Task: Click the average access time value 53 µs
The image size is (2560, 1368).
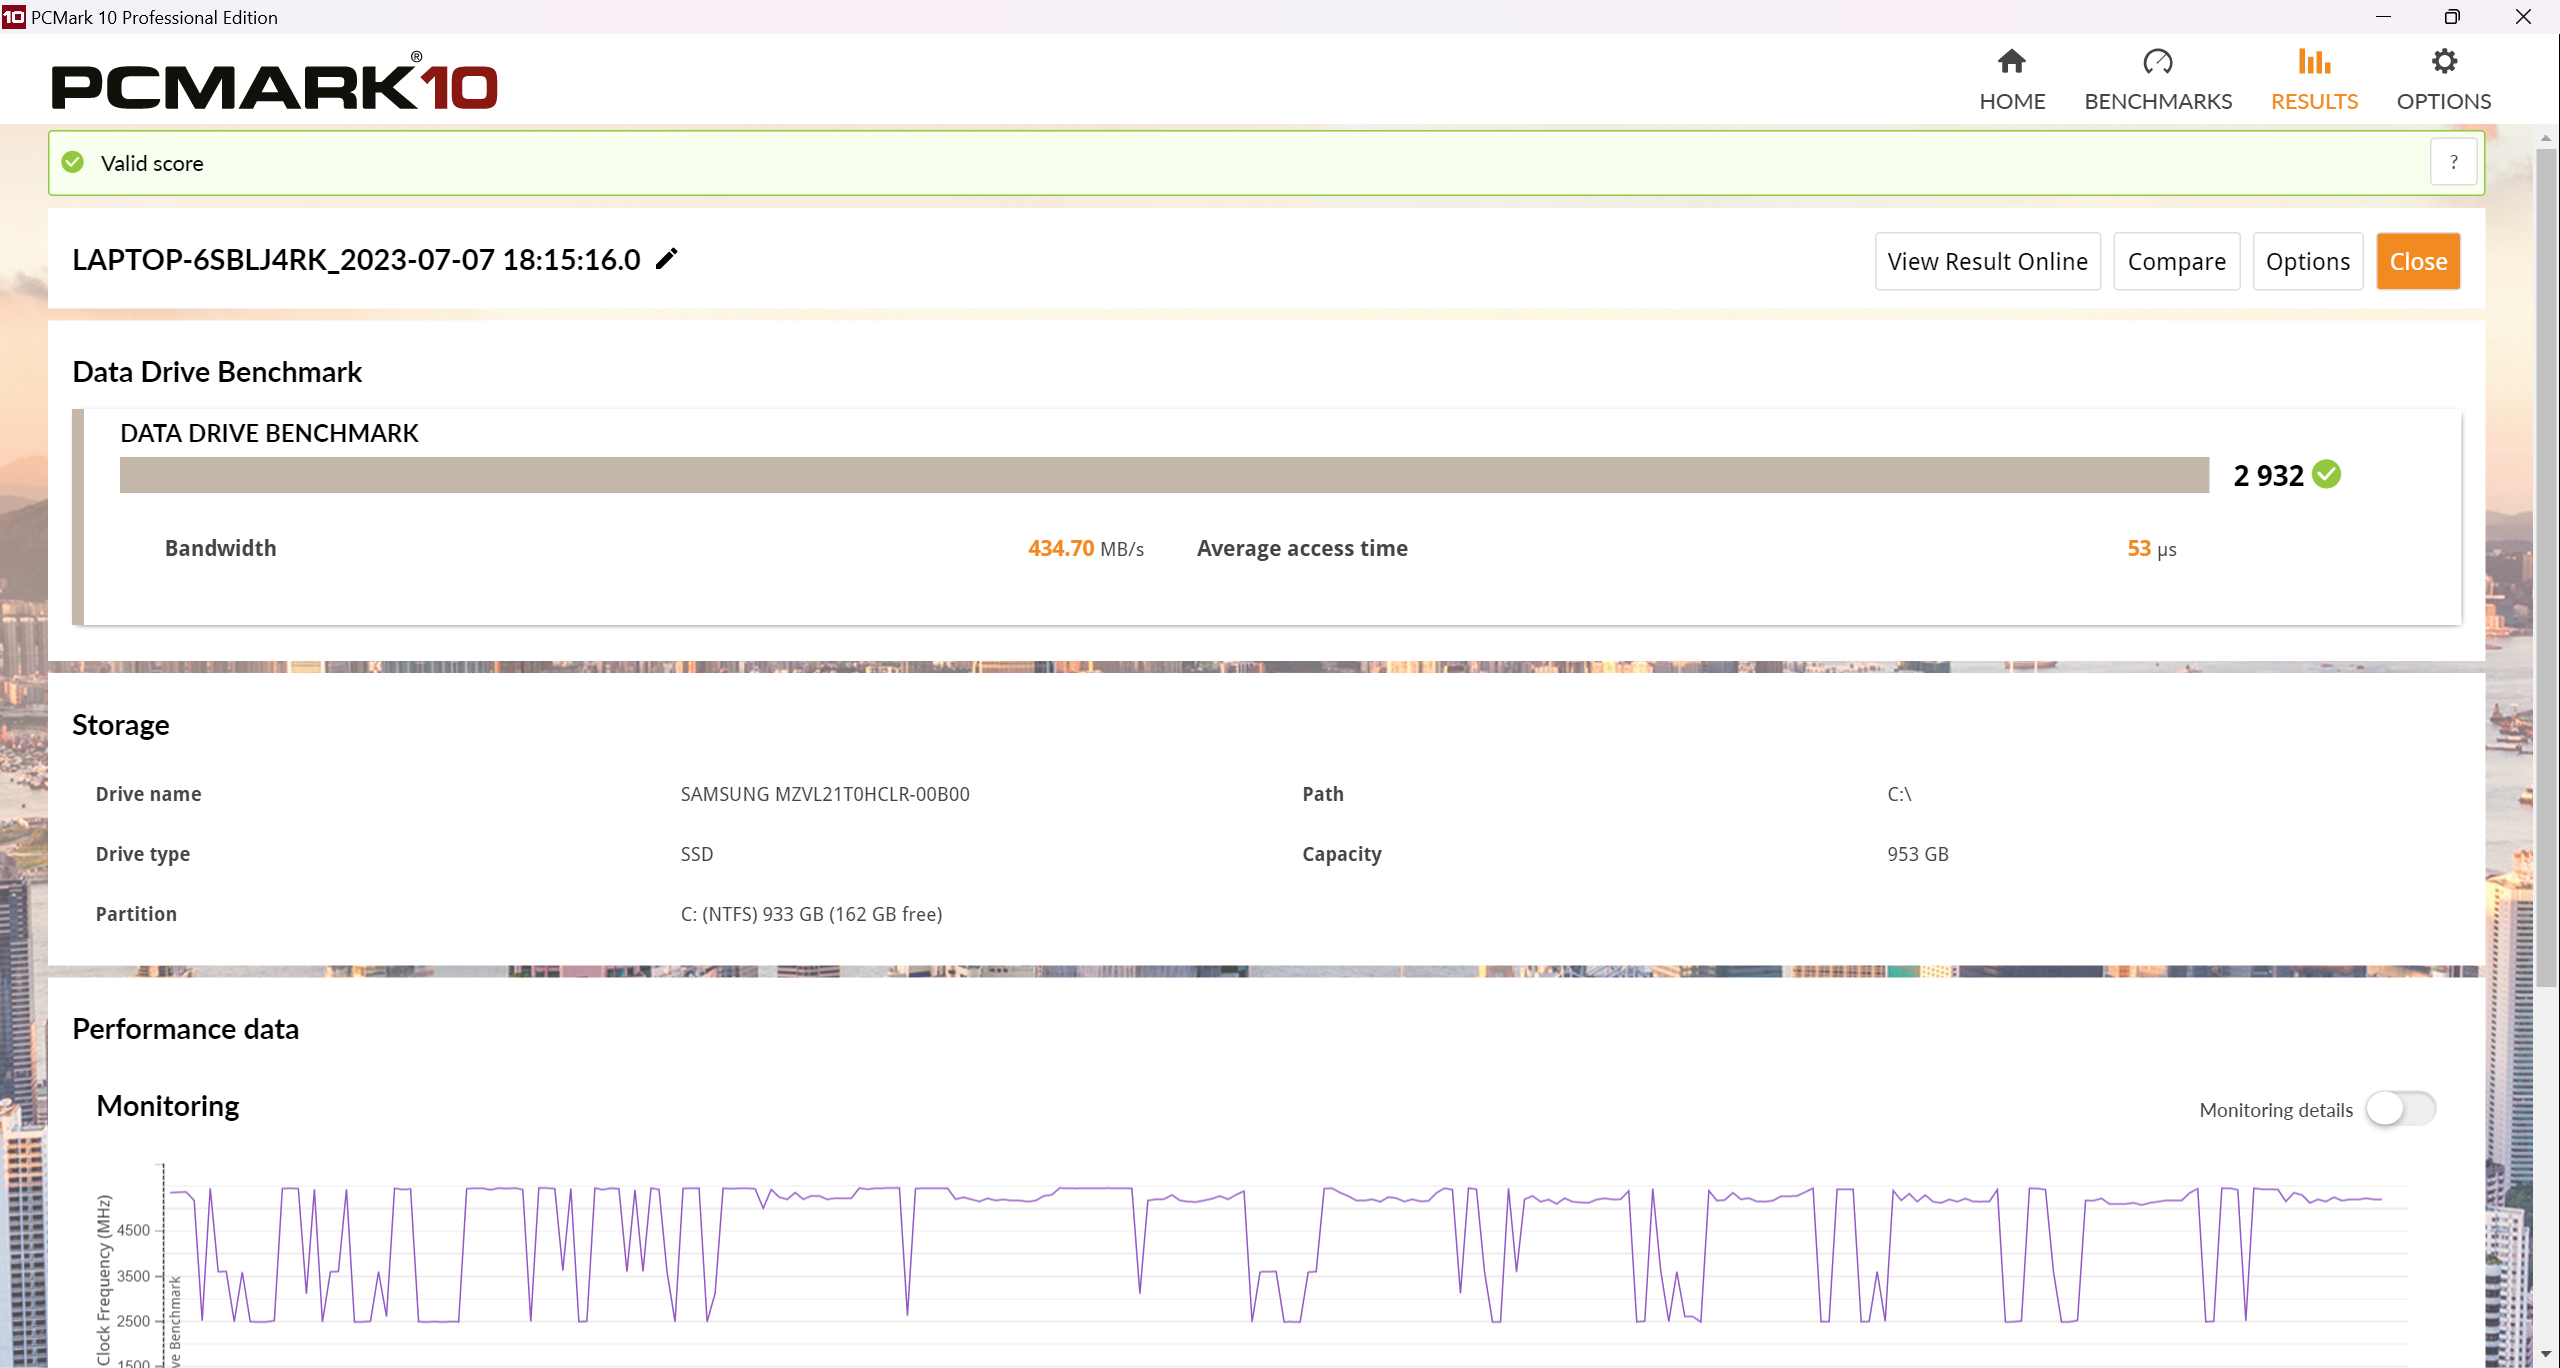Action: (x=2152, y=548)
